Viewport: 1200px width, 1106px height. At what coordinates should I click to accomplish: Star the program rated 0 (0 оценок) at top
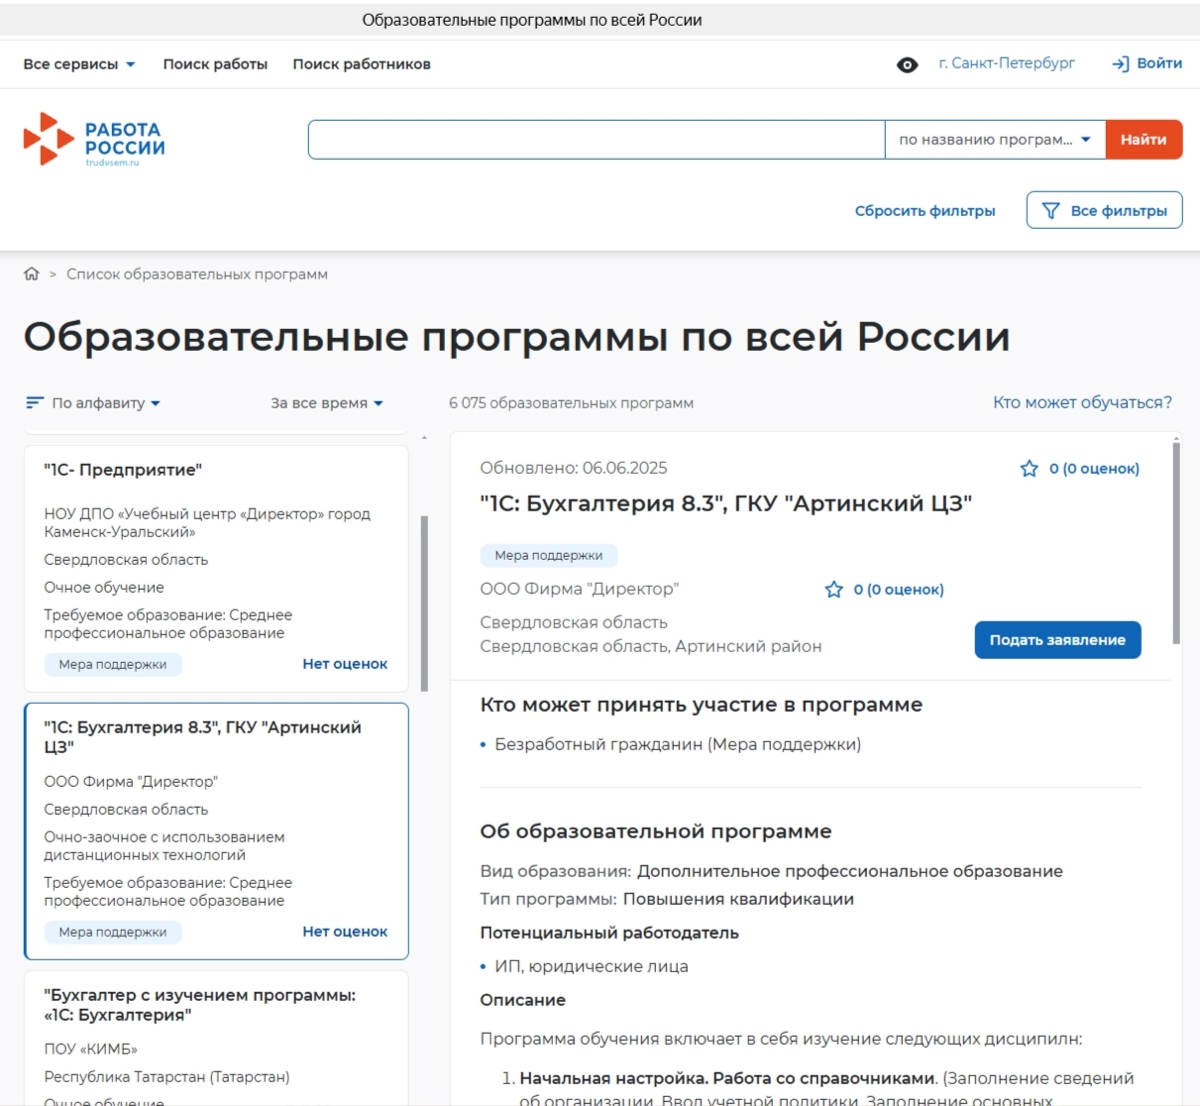click(1030, 467)
